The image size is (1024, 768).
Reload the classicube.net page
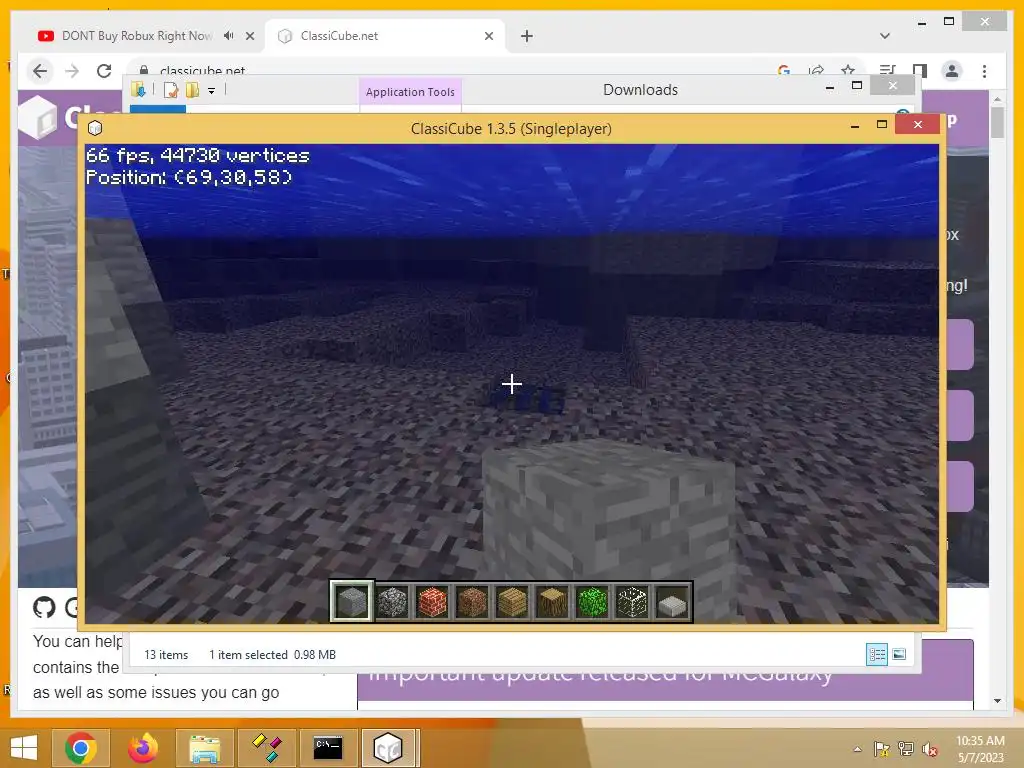[104, 71]
